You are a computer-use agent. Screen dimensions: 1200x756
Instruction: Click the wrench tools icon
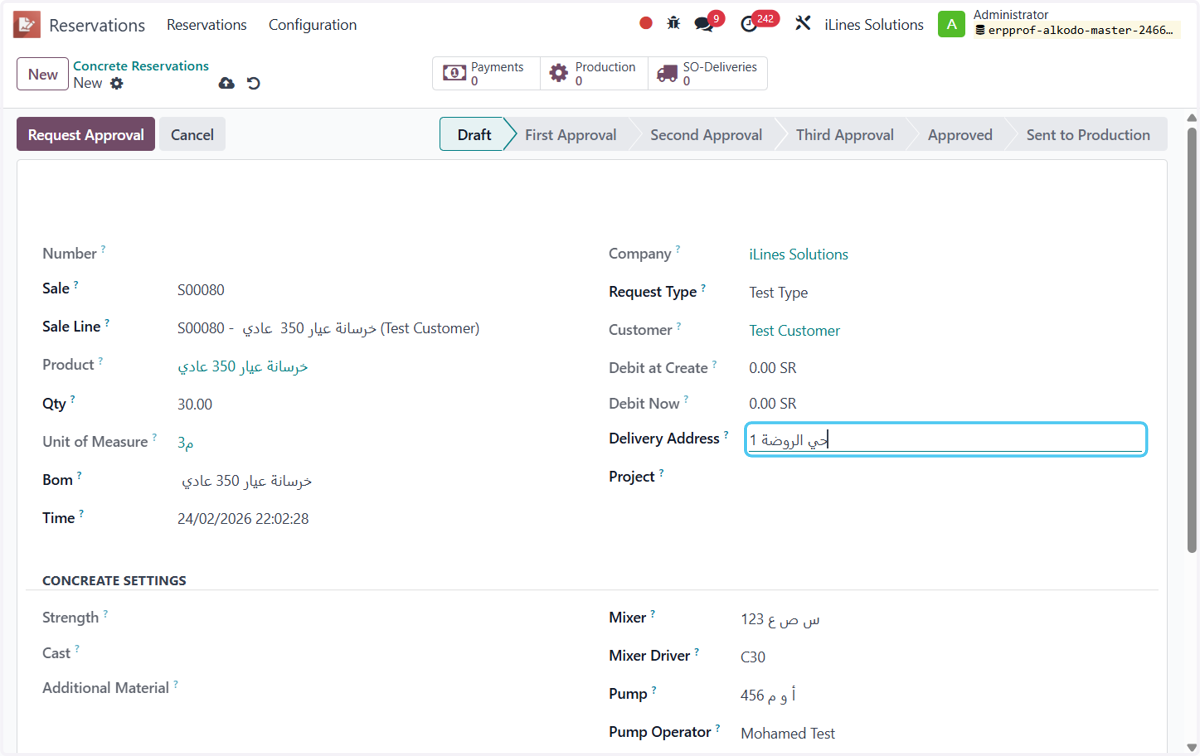click(x=803, y=23)
